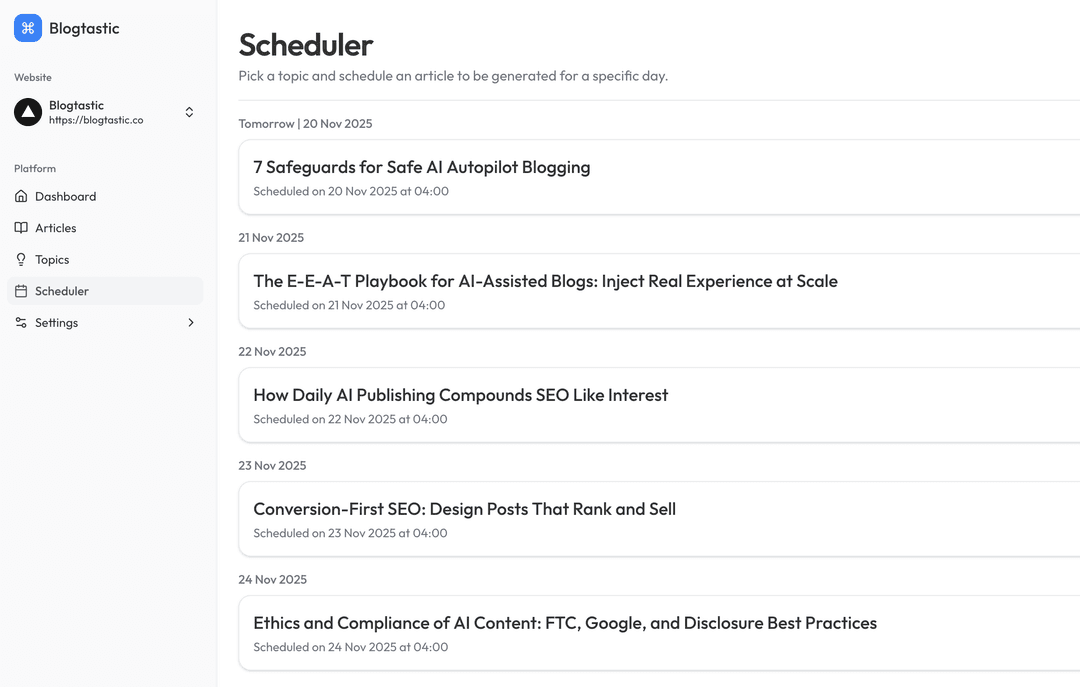Click the command symbol in the top-left logo
Image resolution: width=1080 pixels, height=687 pixels.
click(27, 28)
